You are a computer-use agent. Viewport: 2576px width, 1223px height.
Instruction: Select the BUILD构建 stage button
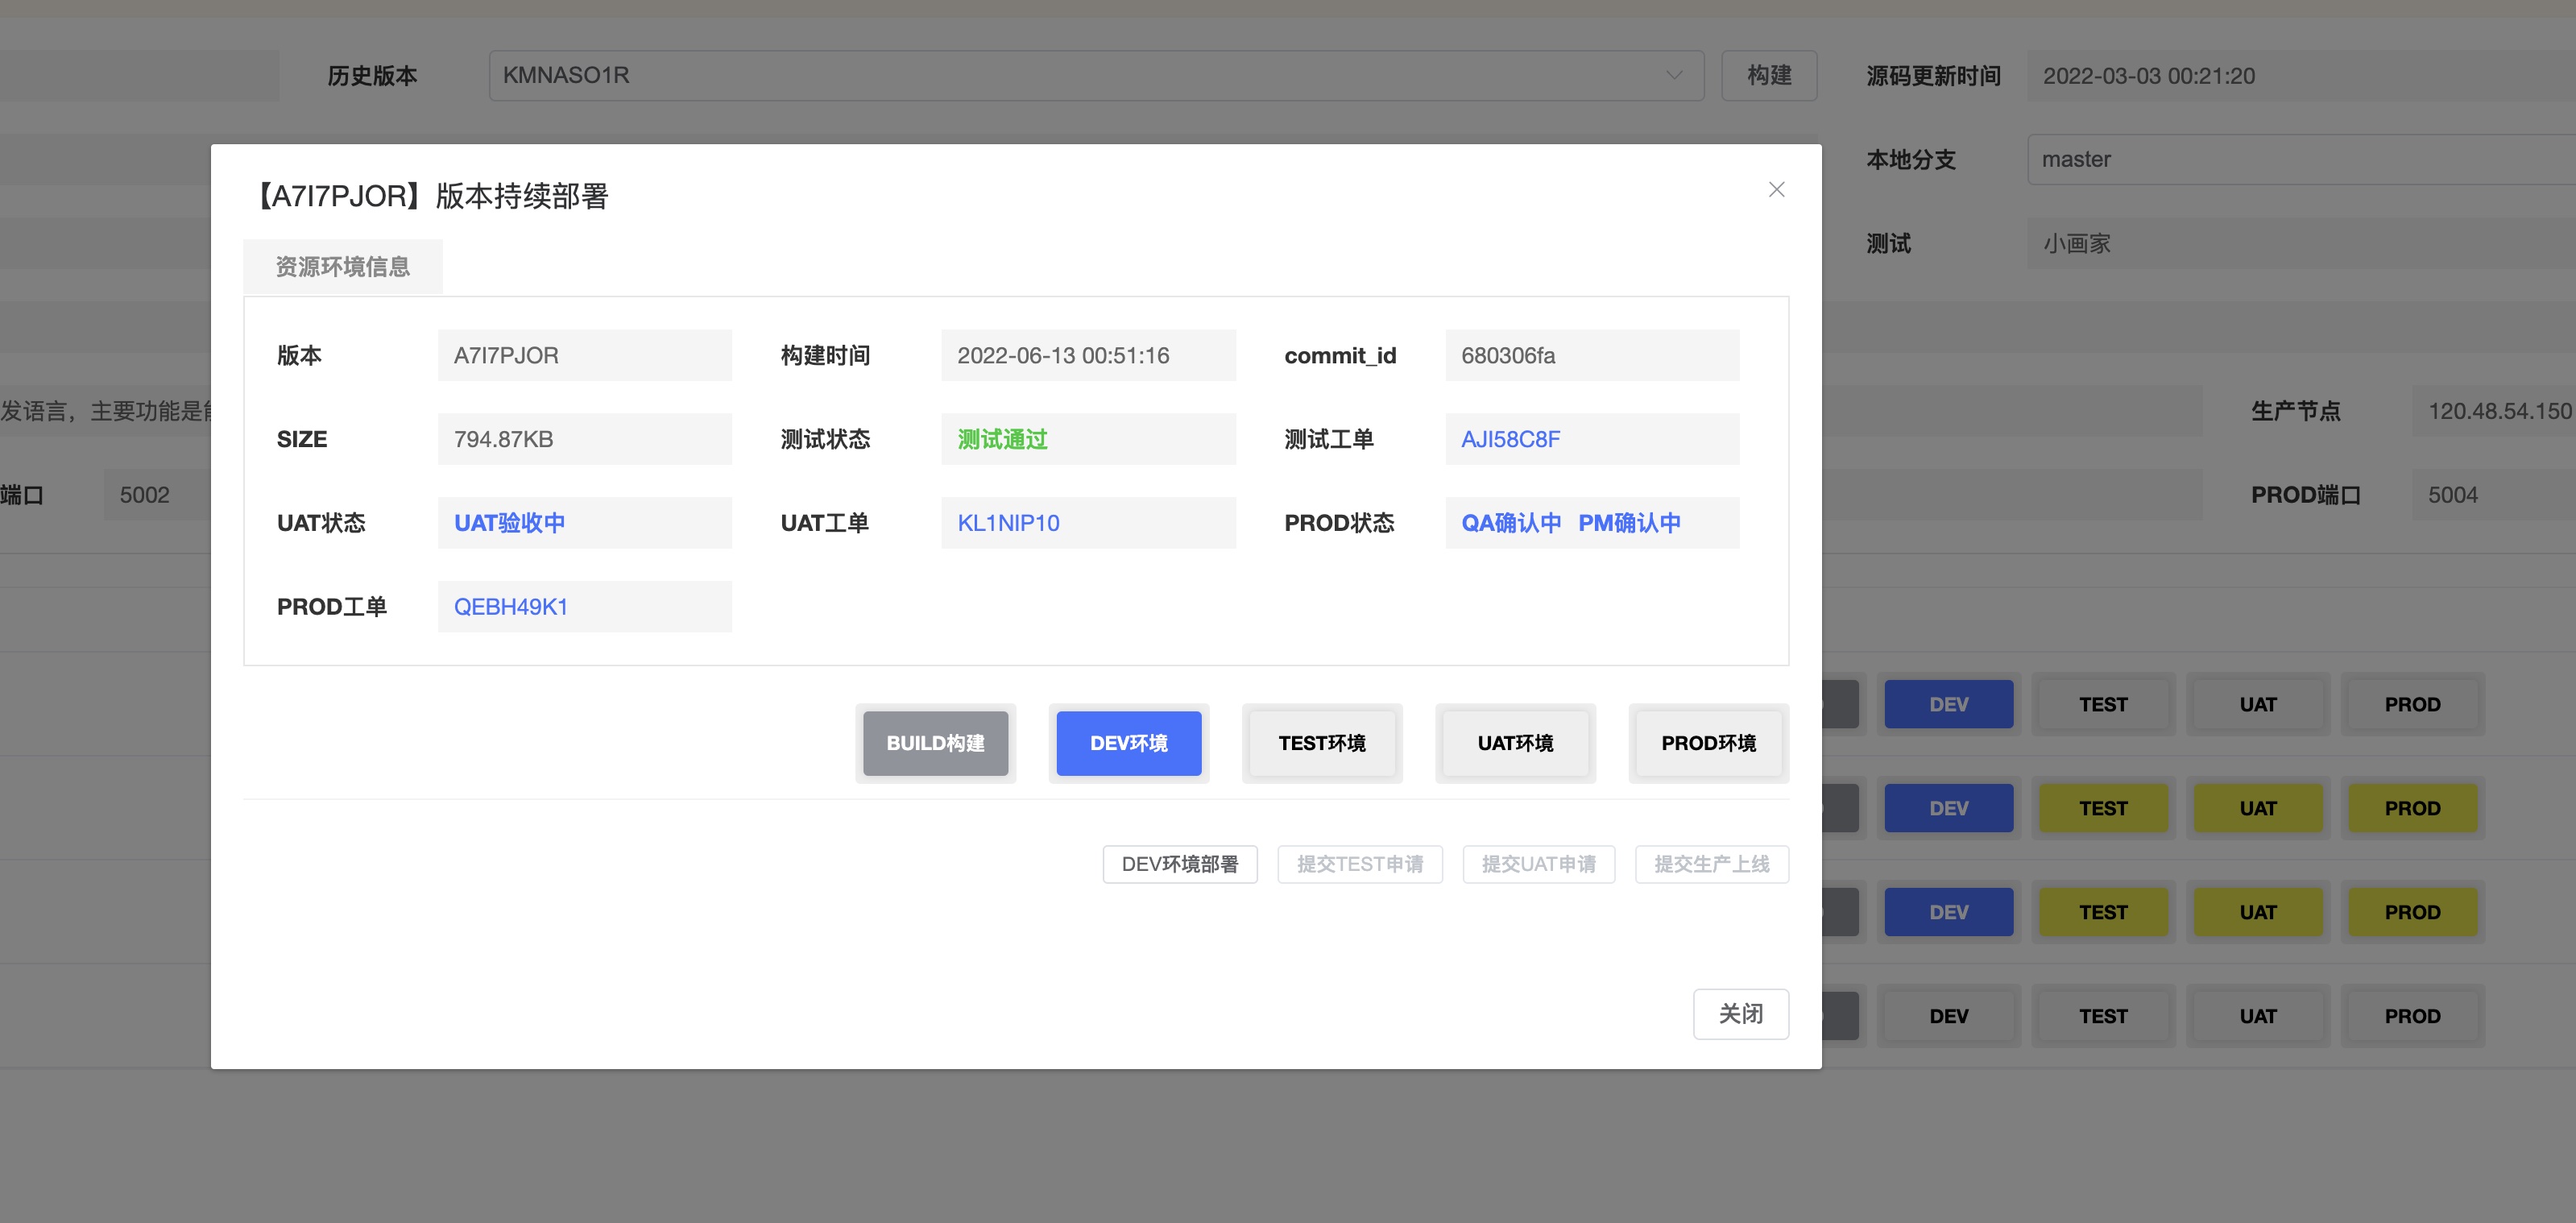[x=935, y=743]
